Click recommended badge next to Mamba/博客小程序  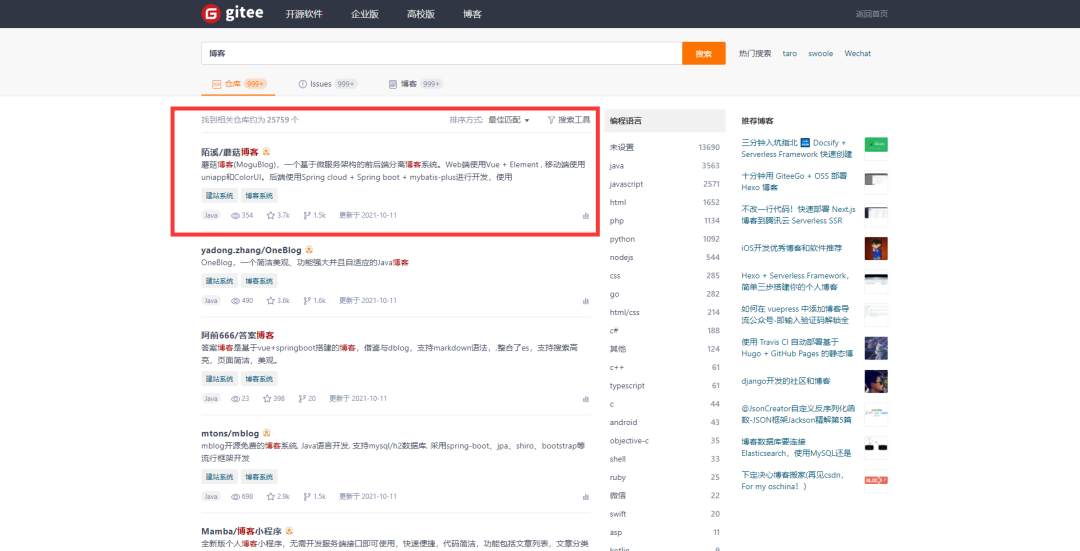point(289,531)
